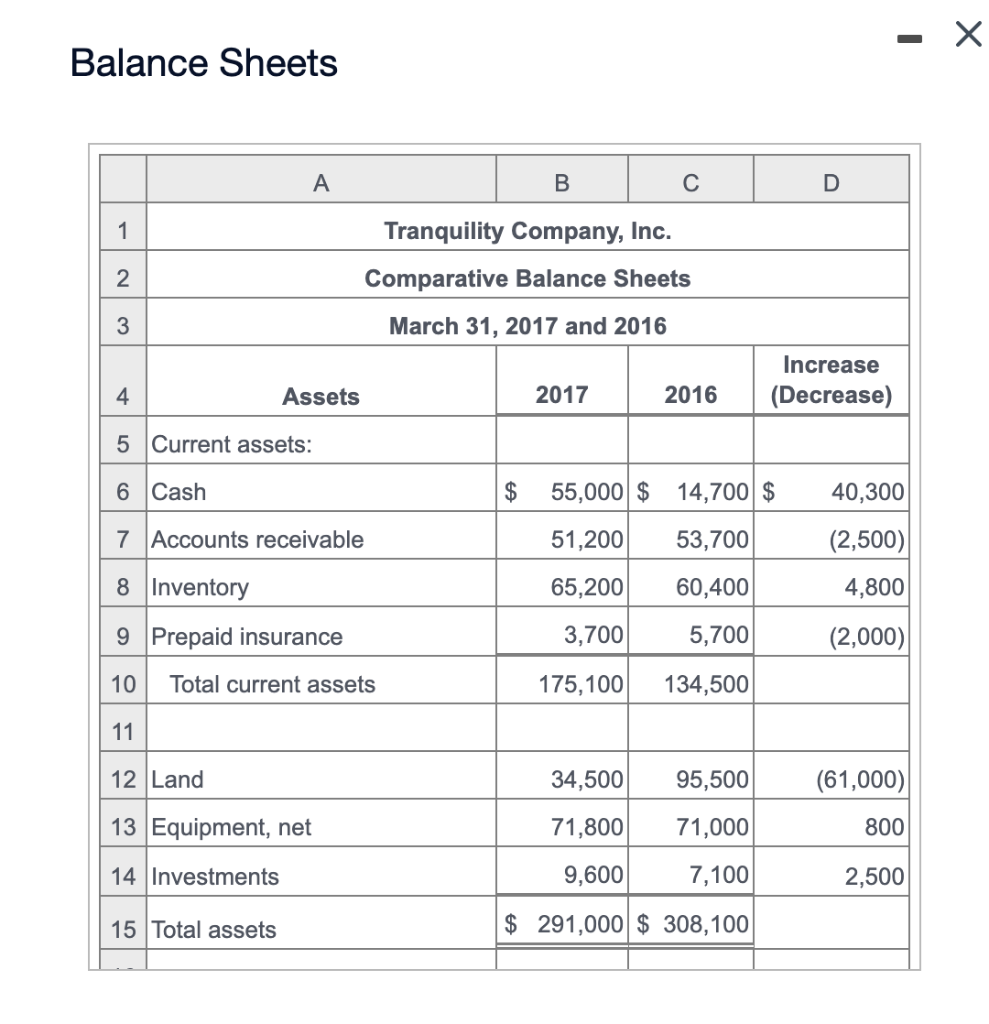This screenshot has width=989, height=1024.
Task: Select row number 15
Action: (x=122, y=930)
